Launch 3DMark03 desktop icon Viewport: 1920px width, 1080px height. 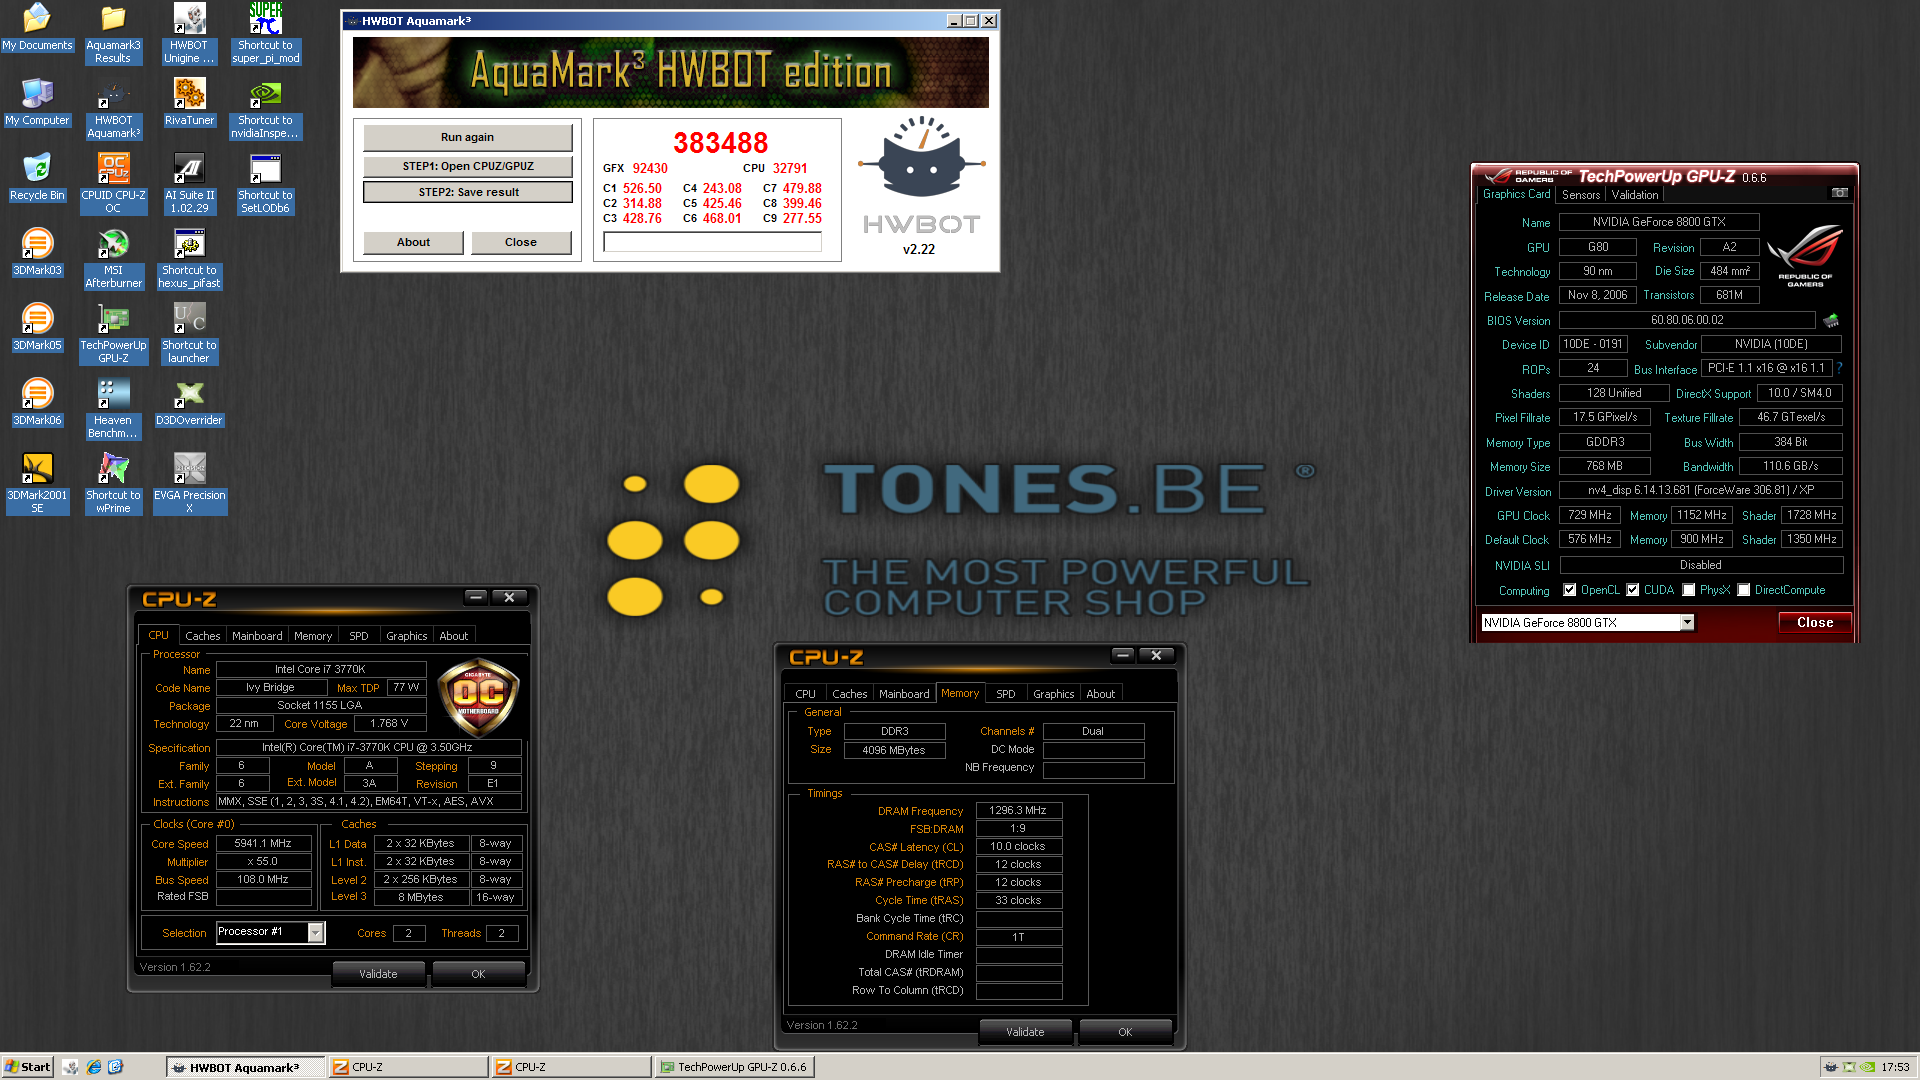(37, 253)
